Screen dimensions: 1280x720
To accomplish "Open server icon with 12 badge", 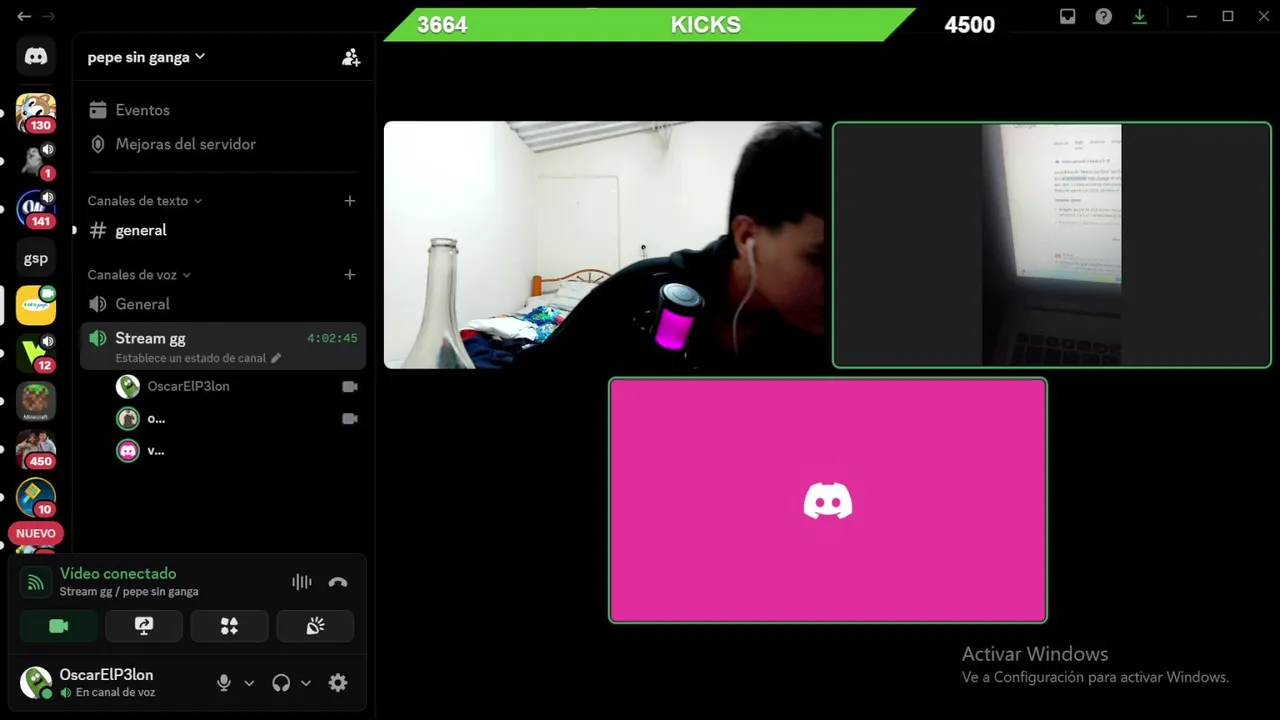I will [36, 354].
